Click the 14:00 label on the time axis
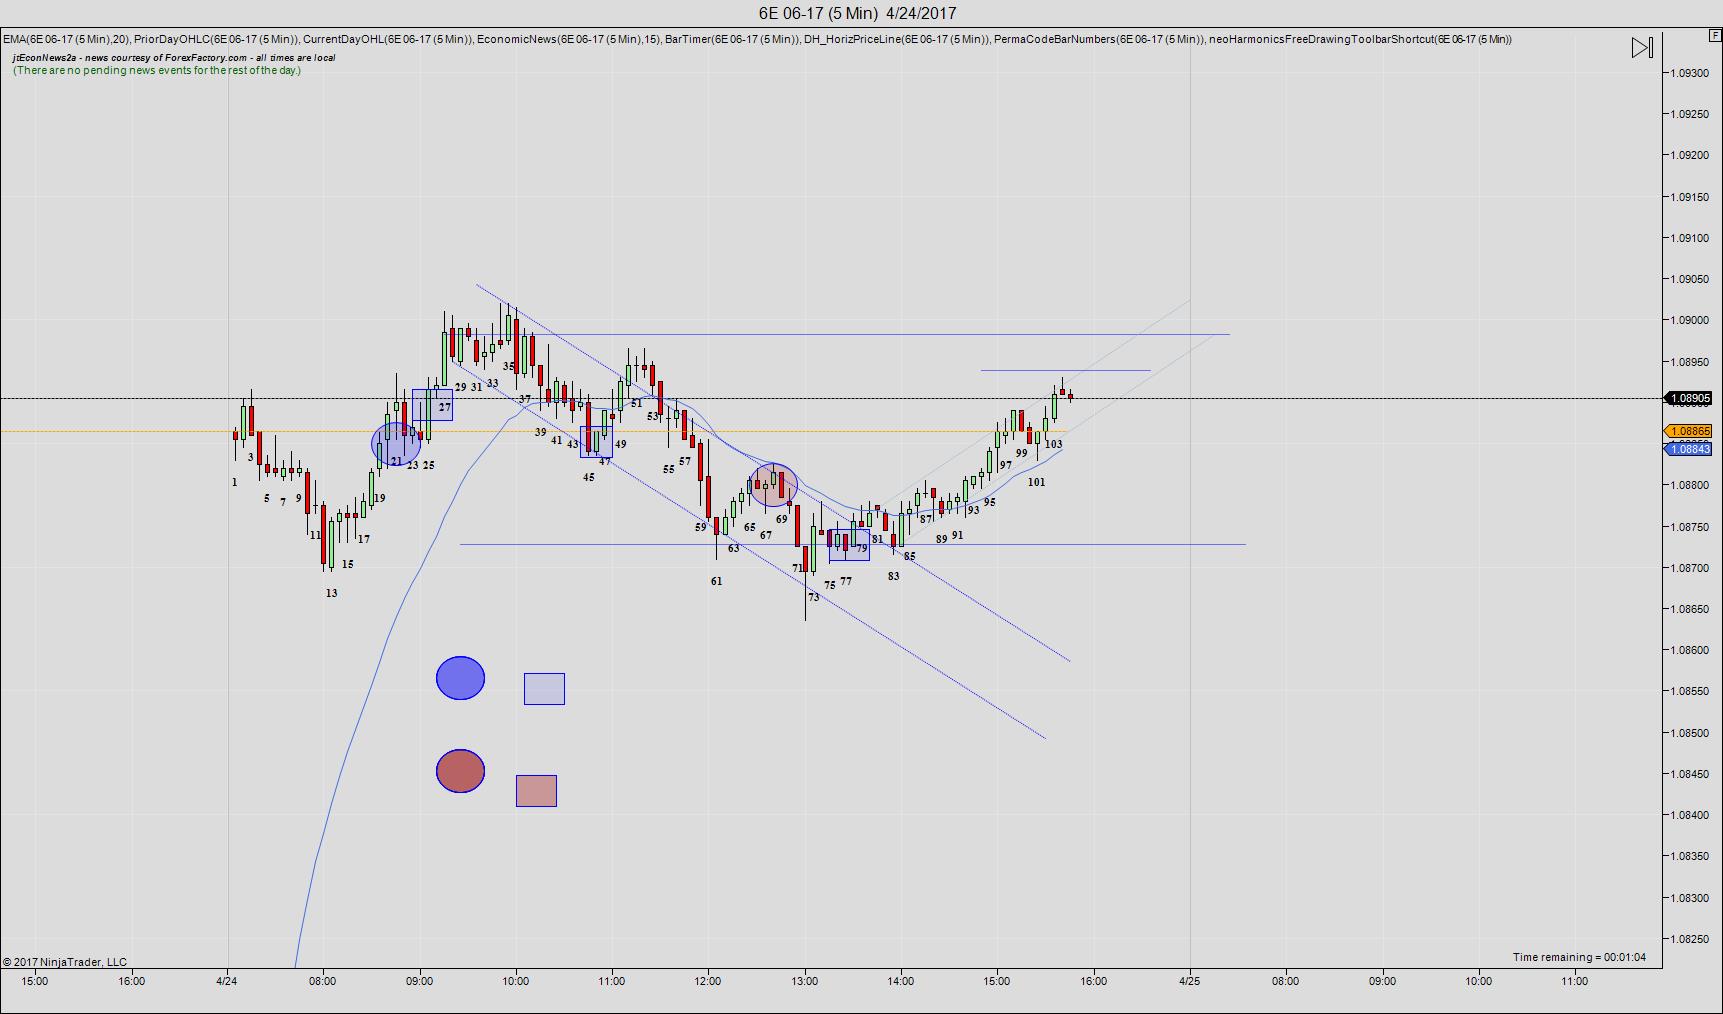 [x=900, y=981]
